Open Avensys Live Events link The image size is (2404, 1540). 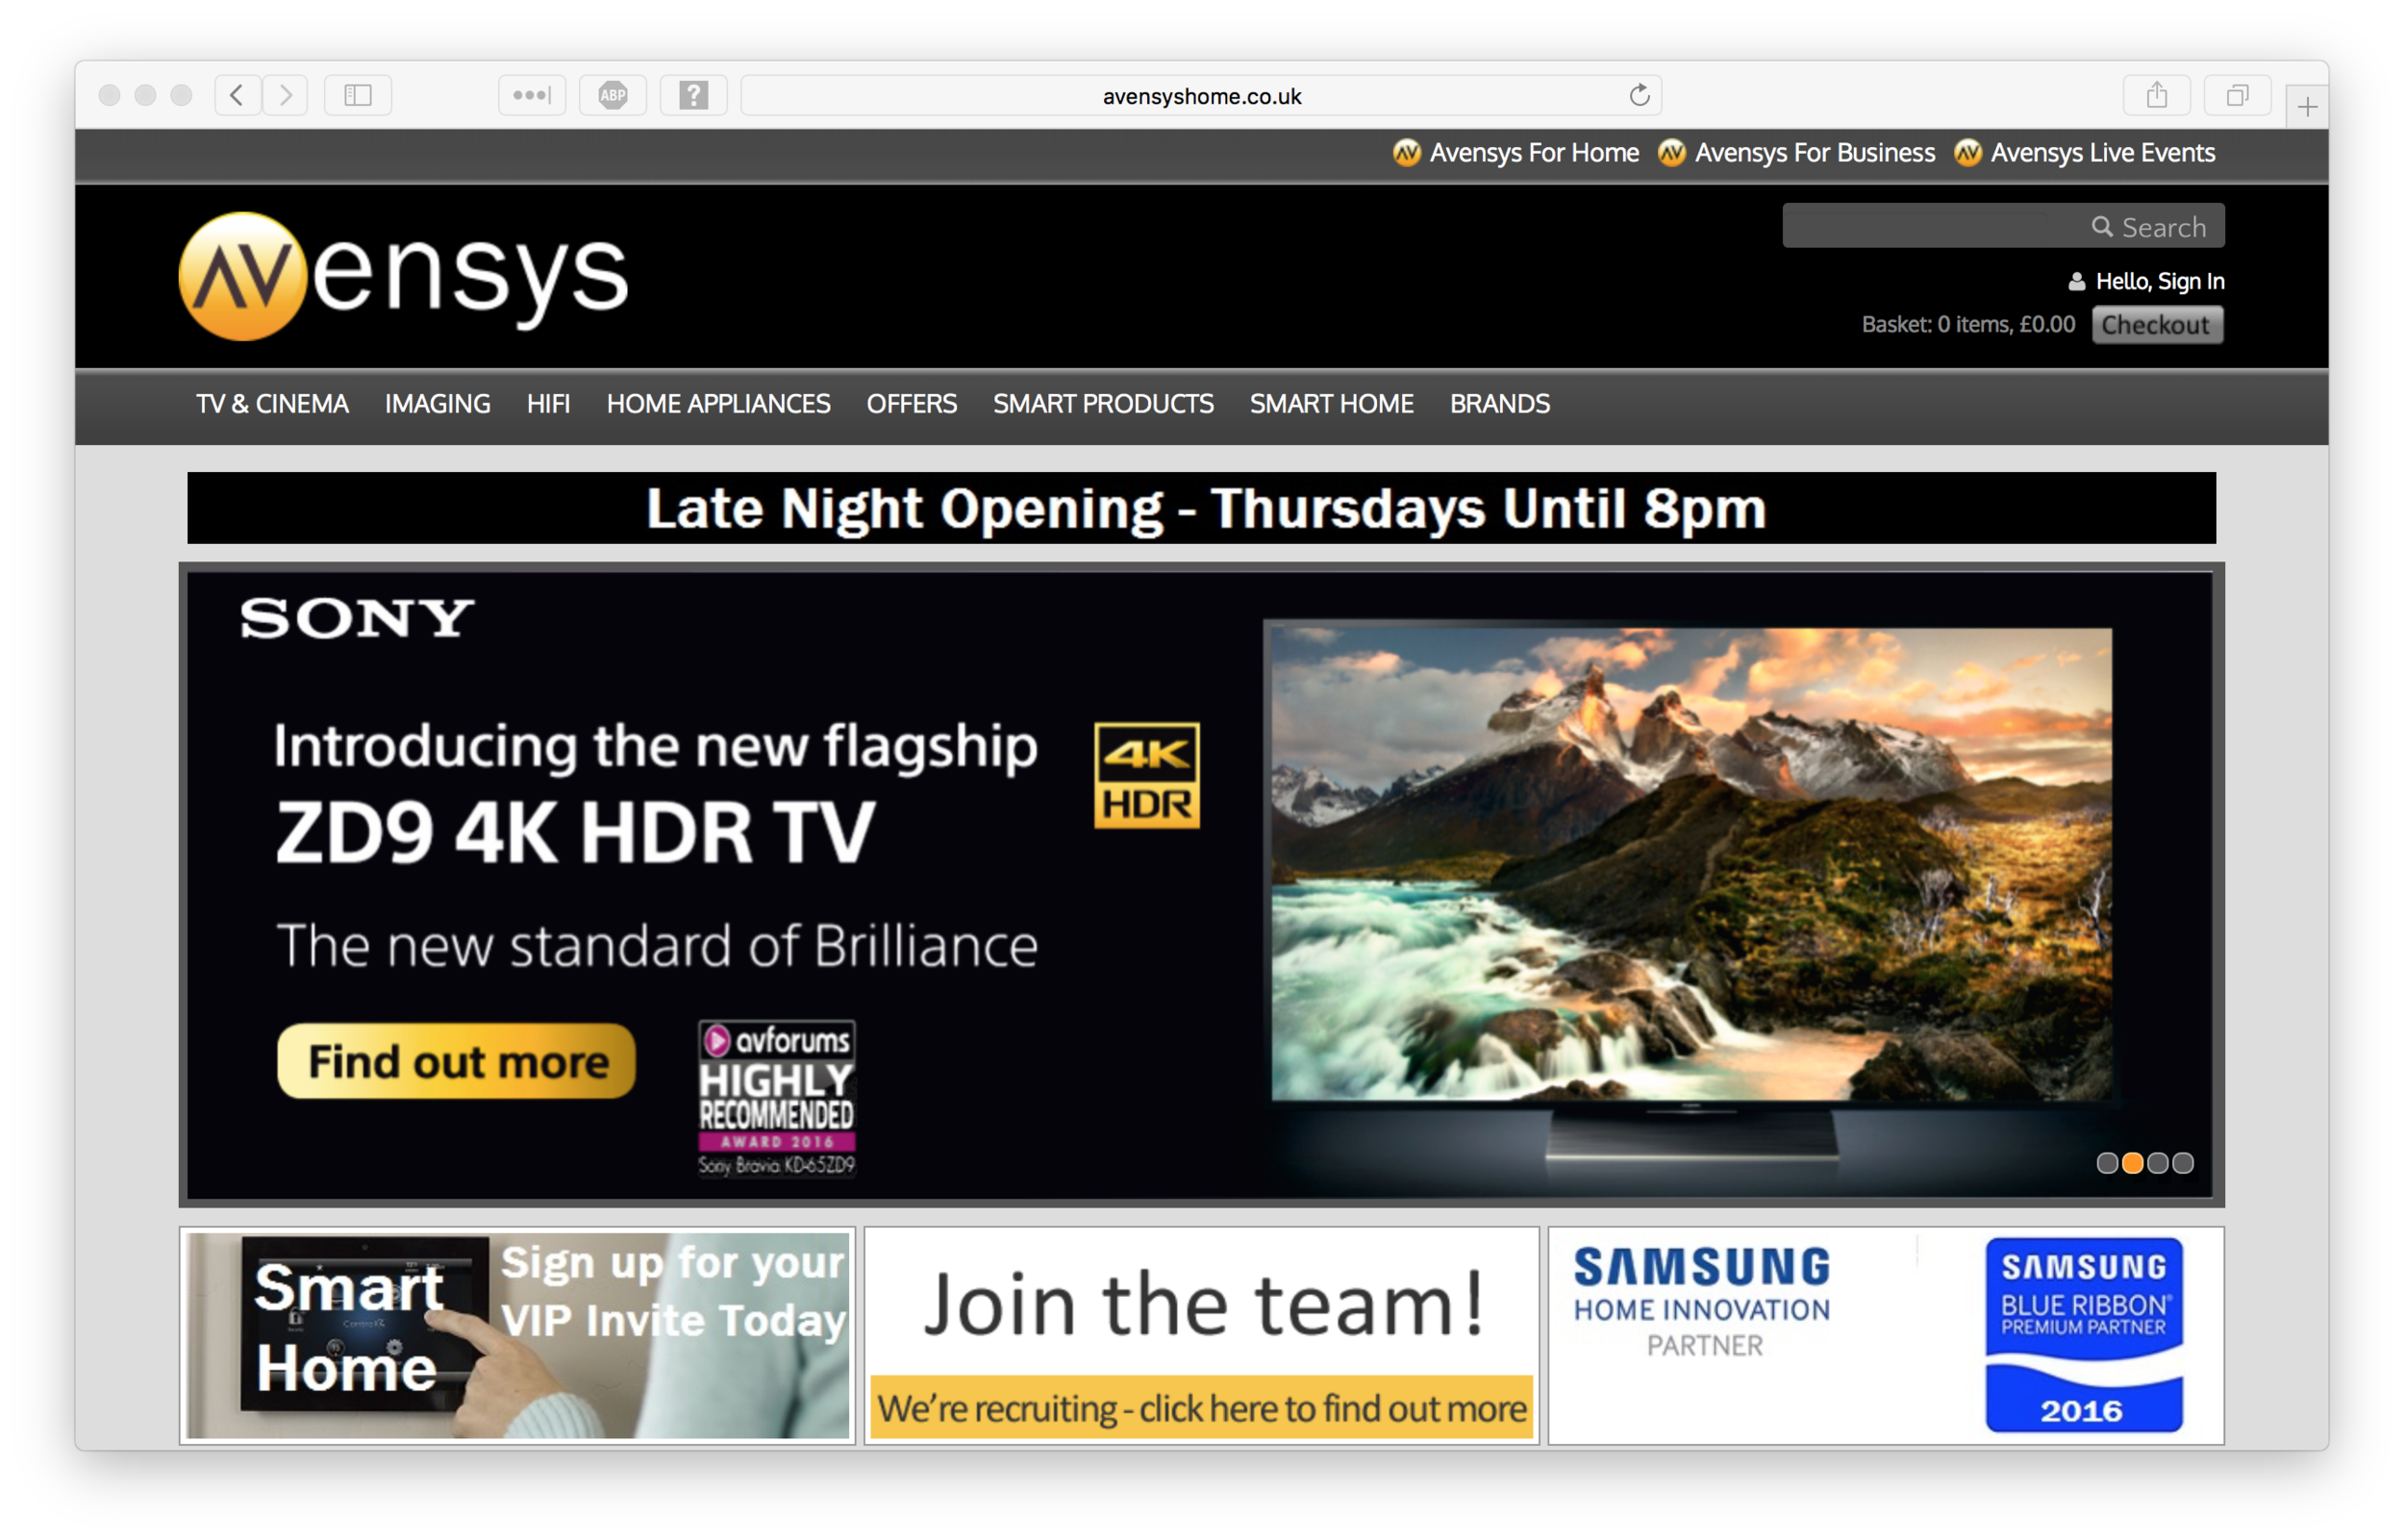click(x=2086, y=153)
